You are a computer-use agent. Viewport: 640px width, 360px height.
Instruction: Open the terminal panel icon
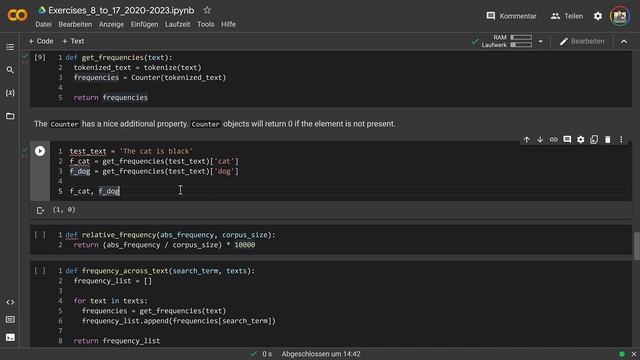[x=10, y=338]
